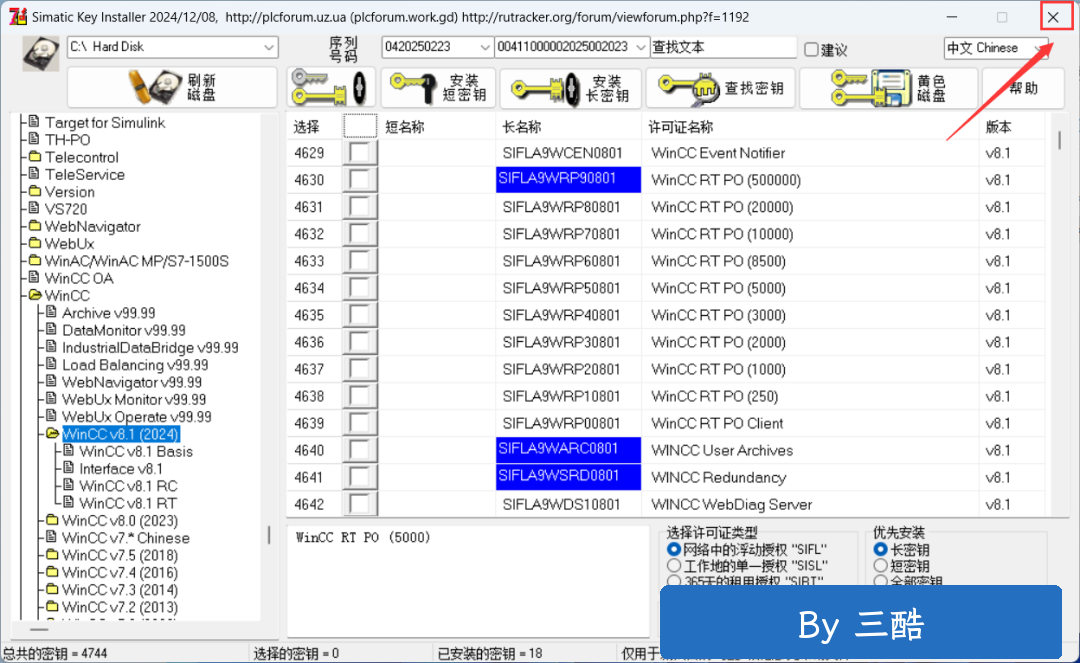Check the box for row 4634
1080x663 pixels.
(360, 288)
